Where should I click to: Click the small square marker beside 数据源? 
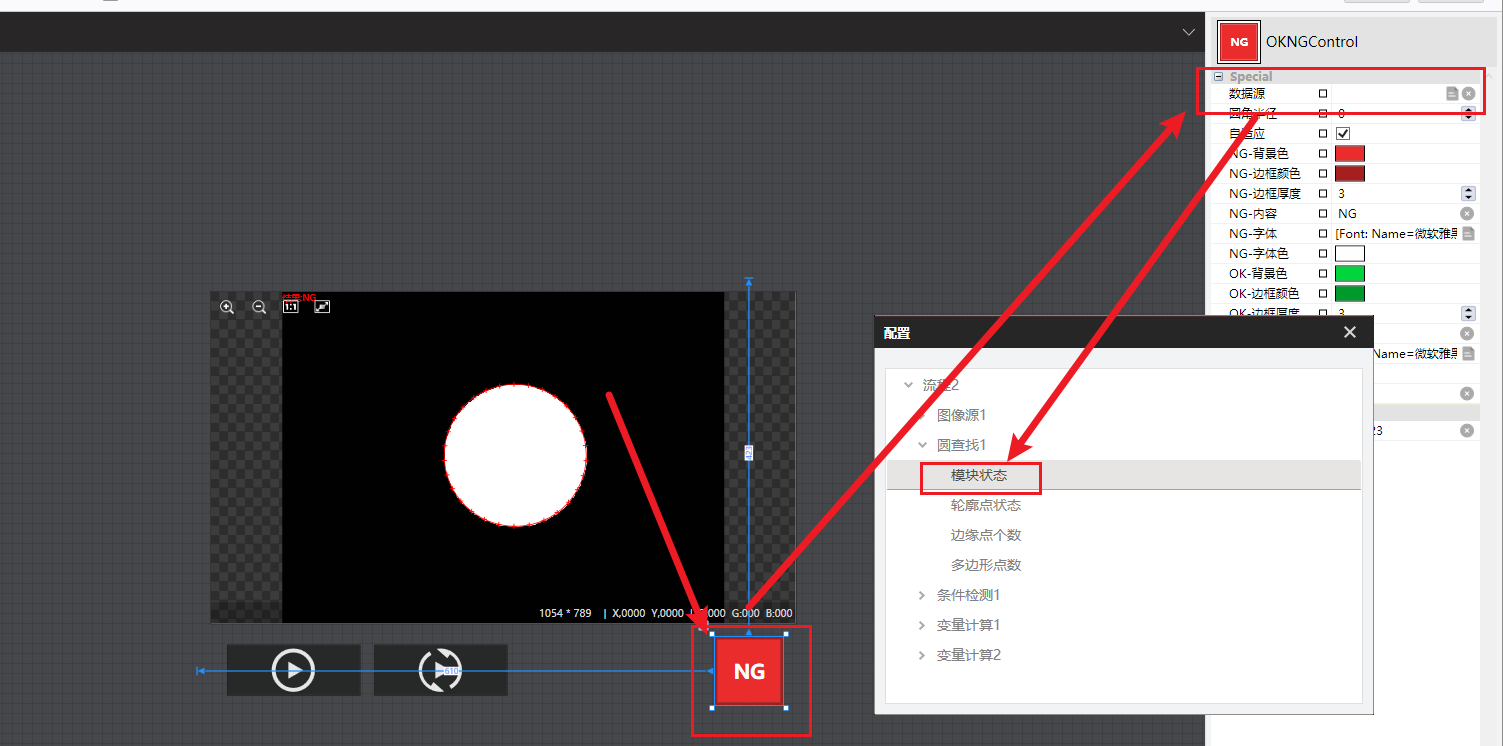click(1323, 93)
